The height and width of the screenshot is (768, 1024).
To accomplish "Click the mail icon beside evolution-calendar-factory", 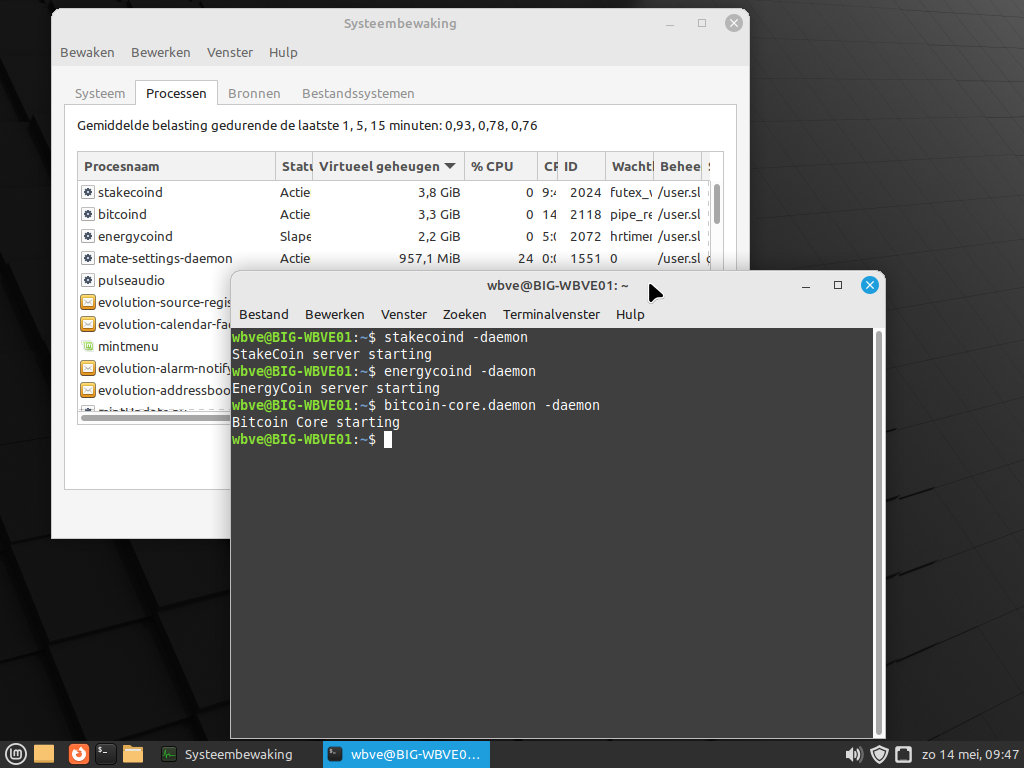I will 88,324.
